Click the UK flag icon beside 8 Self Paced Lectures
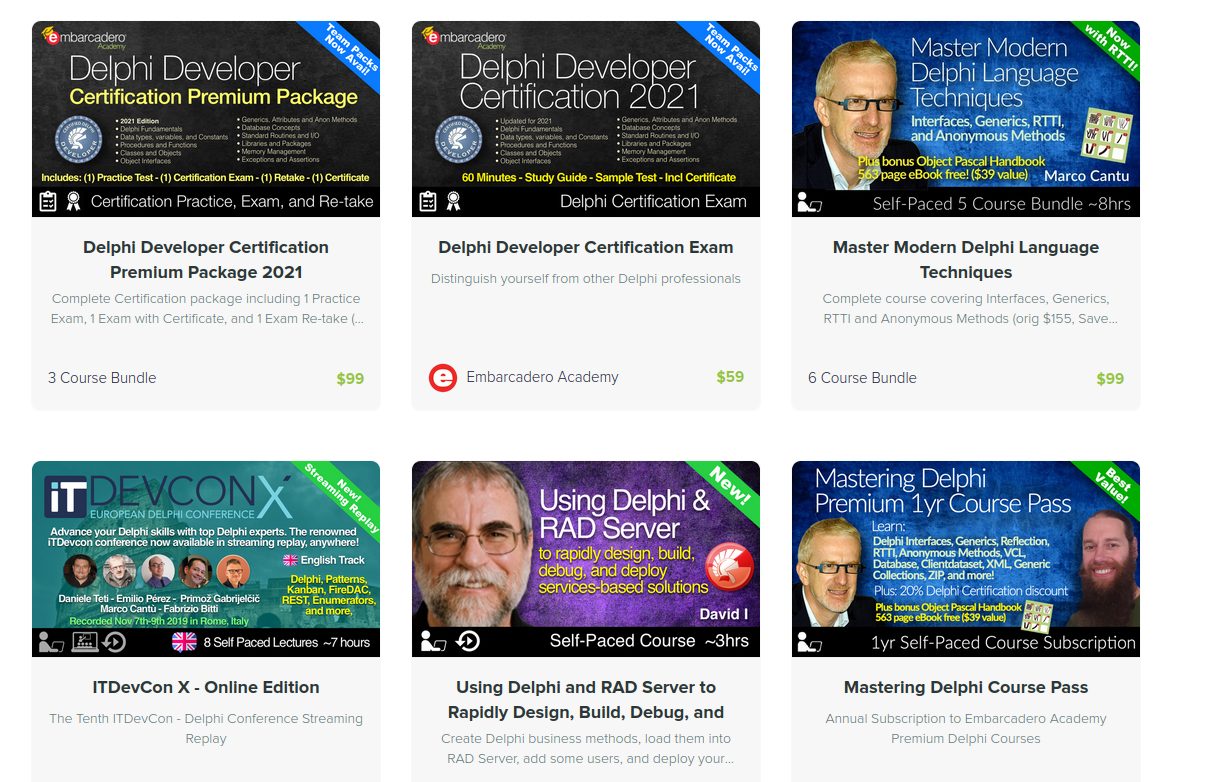Viewport: 1213px width, 782px height. pos(185,642)
